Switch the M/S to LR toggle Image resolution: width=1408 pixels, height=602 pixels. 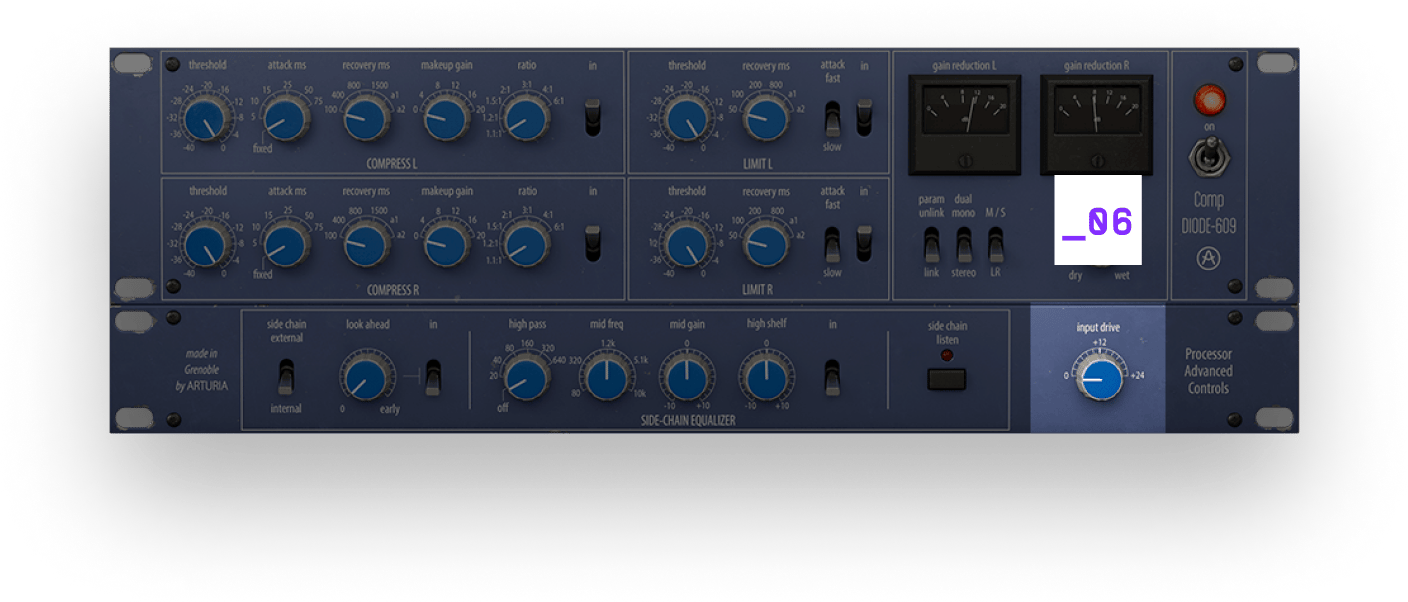[x=996, y=245]
